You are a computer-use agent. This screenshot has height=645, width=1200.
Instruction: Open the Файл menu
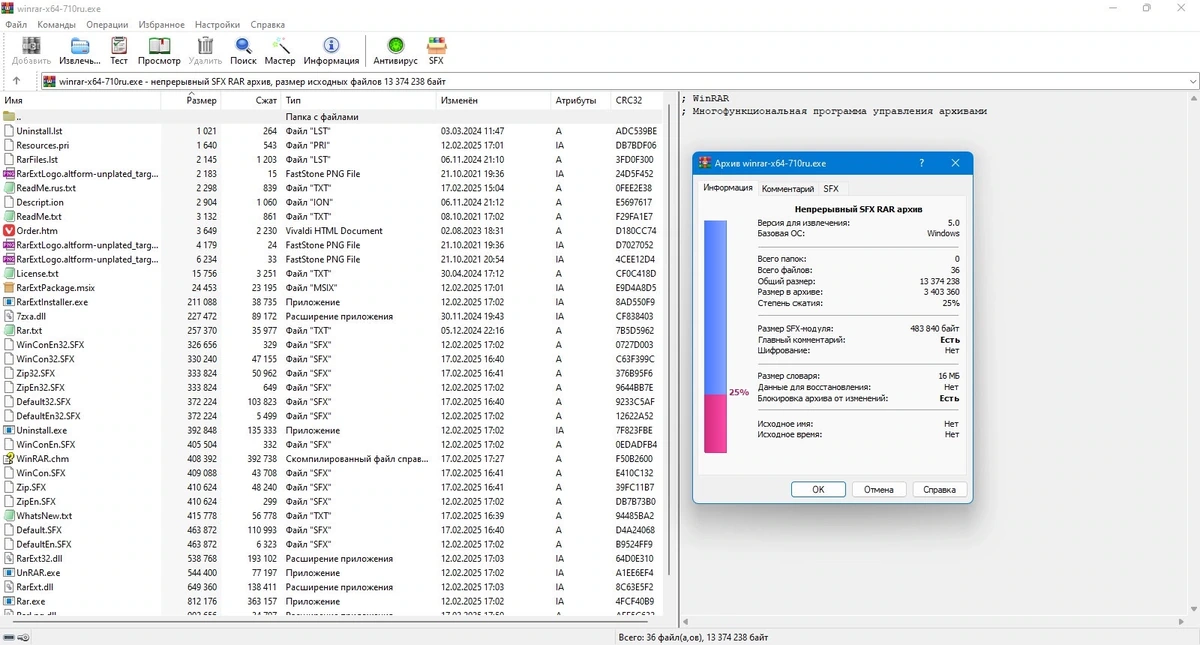point(16,24)
